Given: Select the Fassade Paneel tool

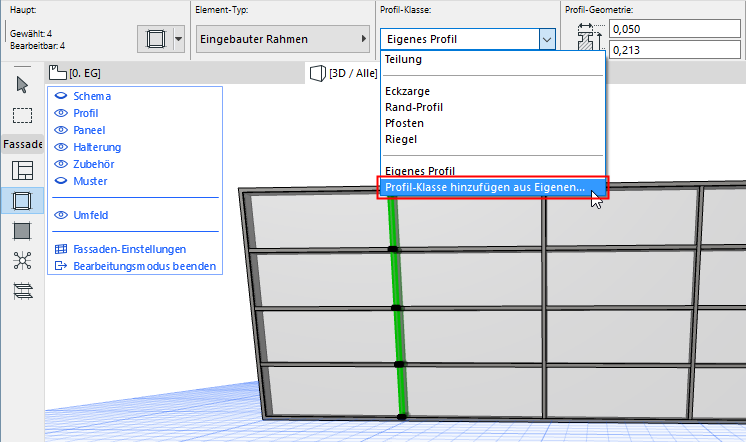Looking at the screenshot, I should tap(22, 231).
